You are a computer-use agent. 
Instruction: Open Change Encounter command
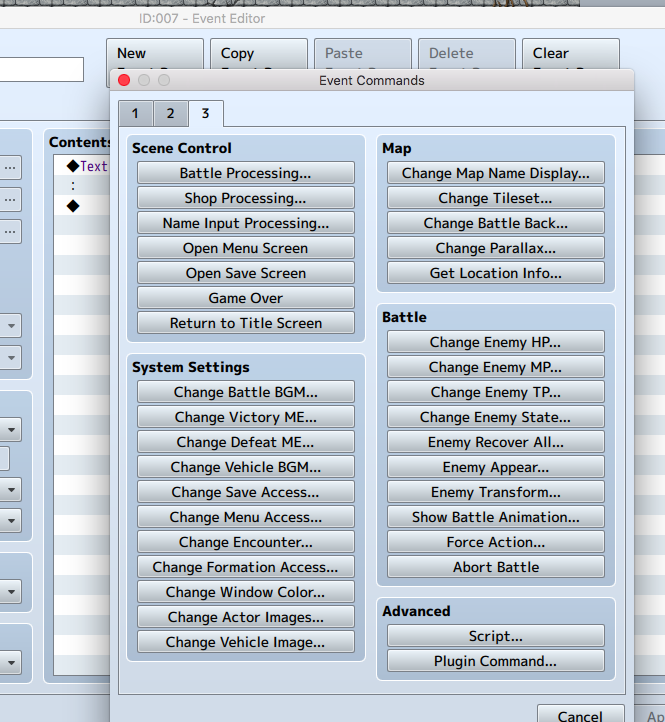245,542
